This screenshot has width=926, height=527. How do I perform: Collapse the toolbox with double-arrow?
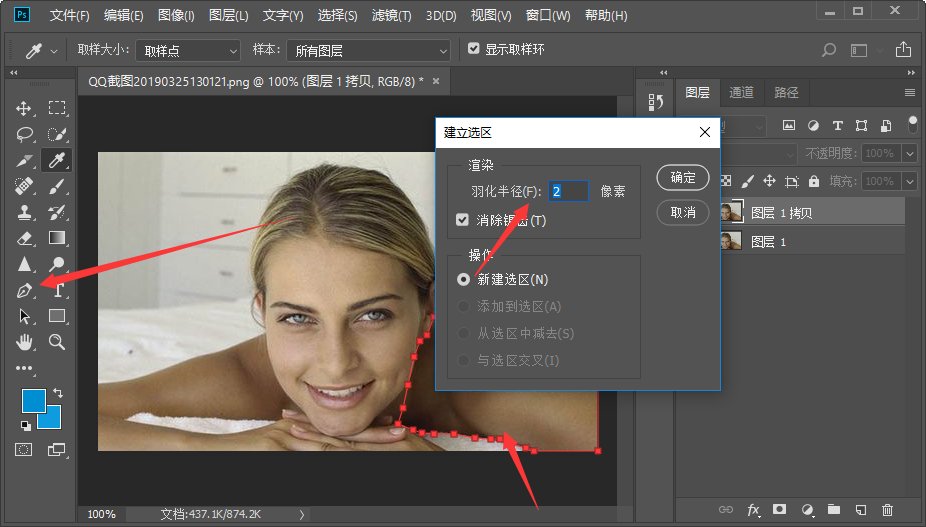pyautogui.click(x=14, y=72)
